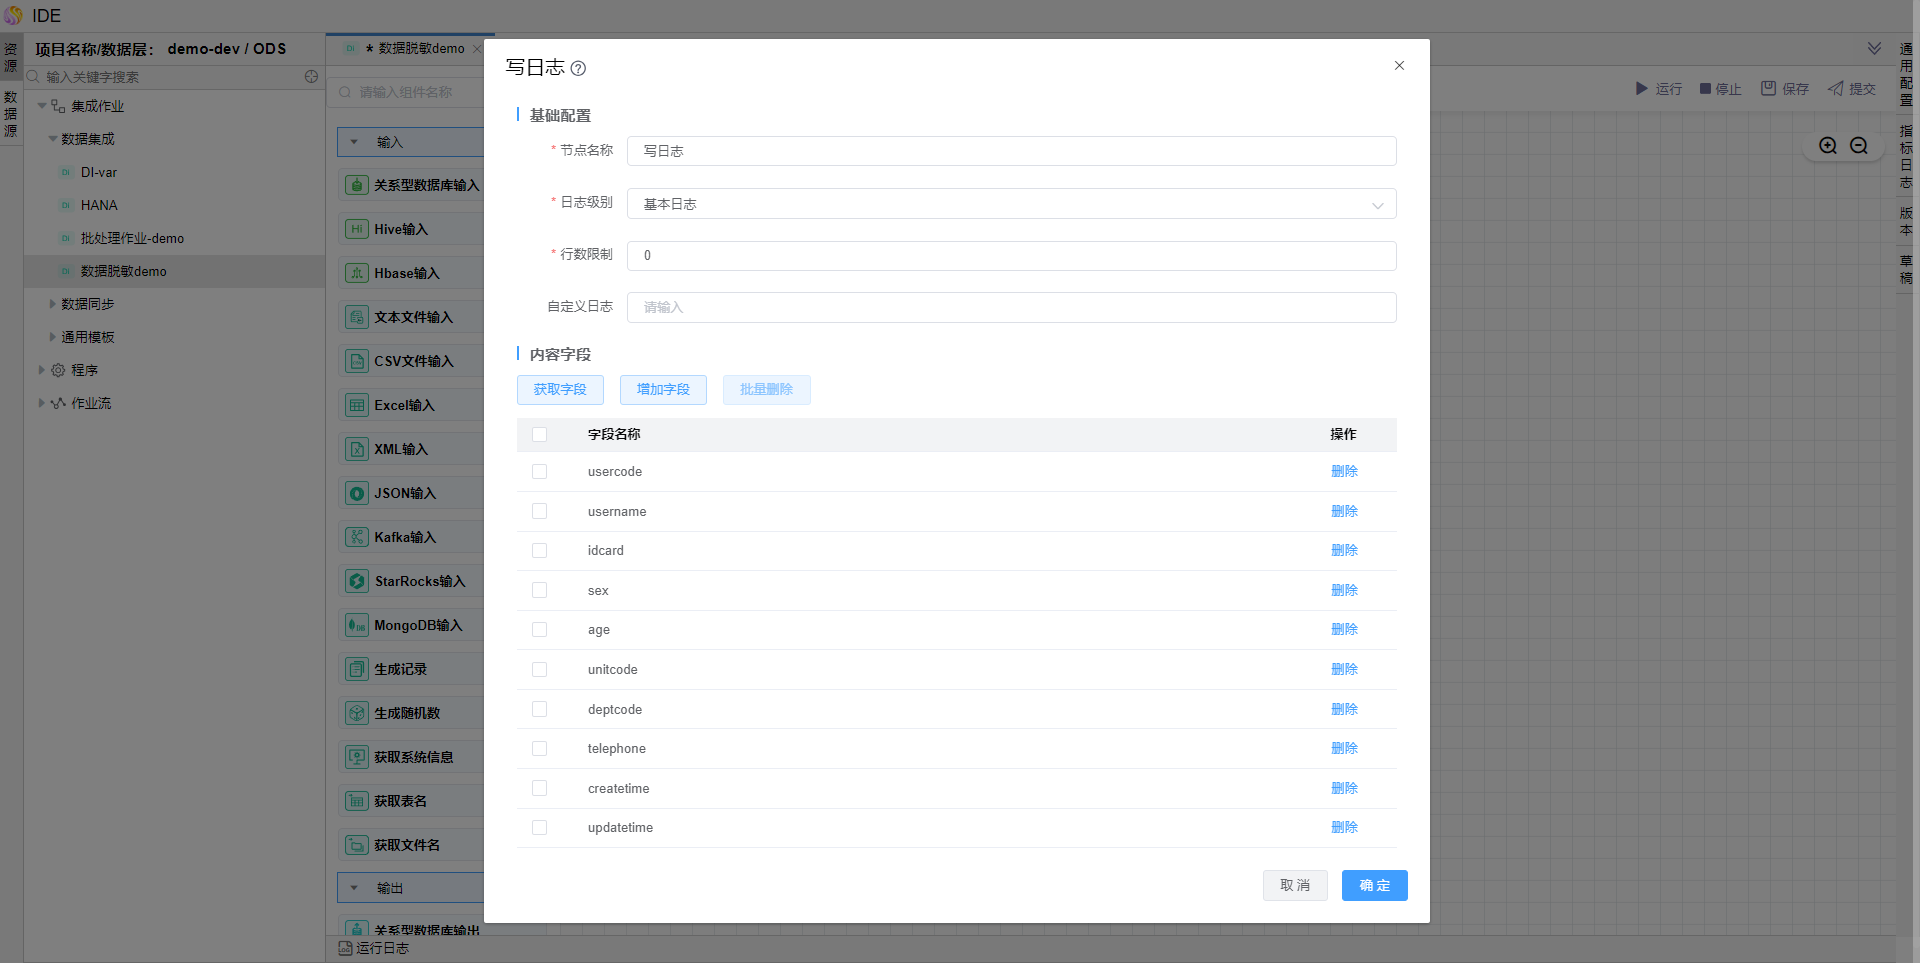
Task: Expand the 数据同步 tree node
Action: point(53,304)
